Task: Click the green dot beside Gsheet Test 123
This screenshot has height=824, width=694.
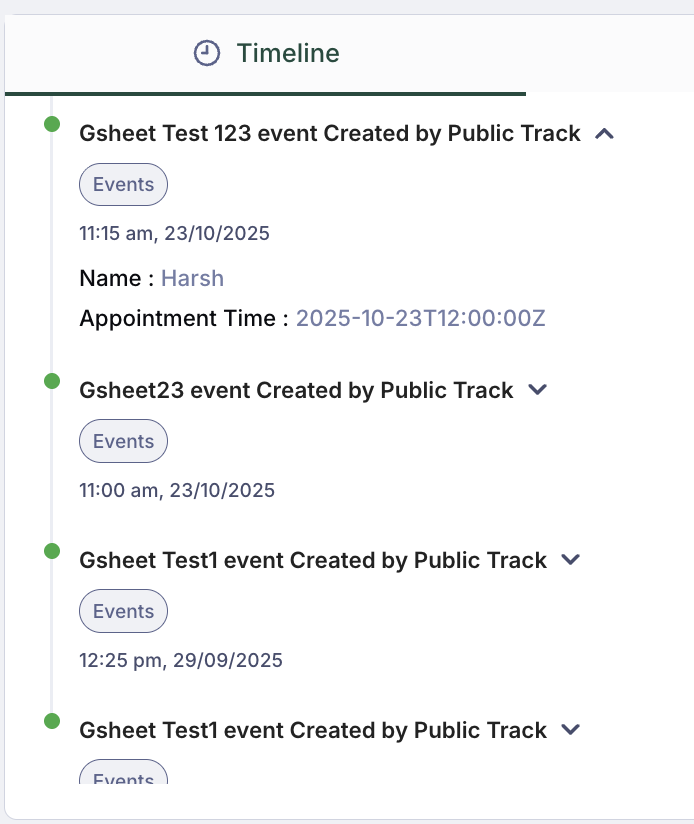Action: pos(52,123)
